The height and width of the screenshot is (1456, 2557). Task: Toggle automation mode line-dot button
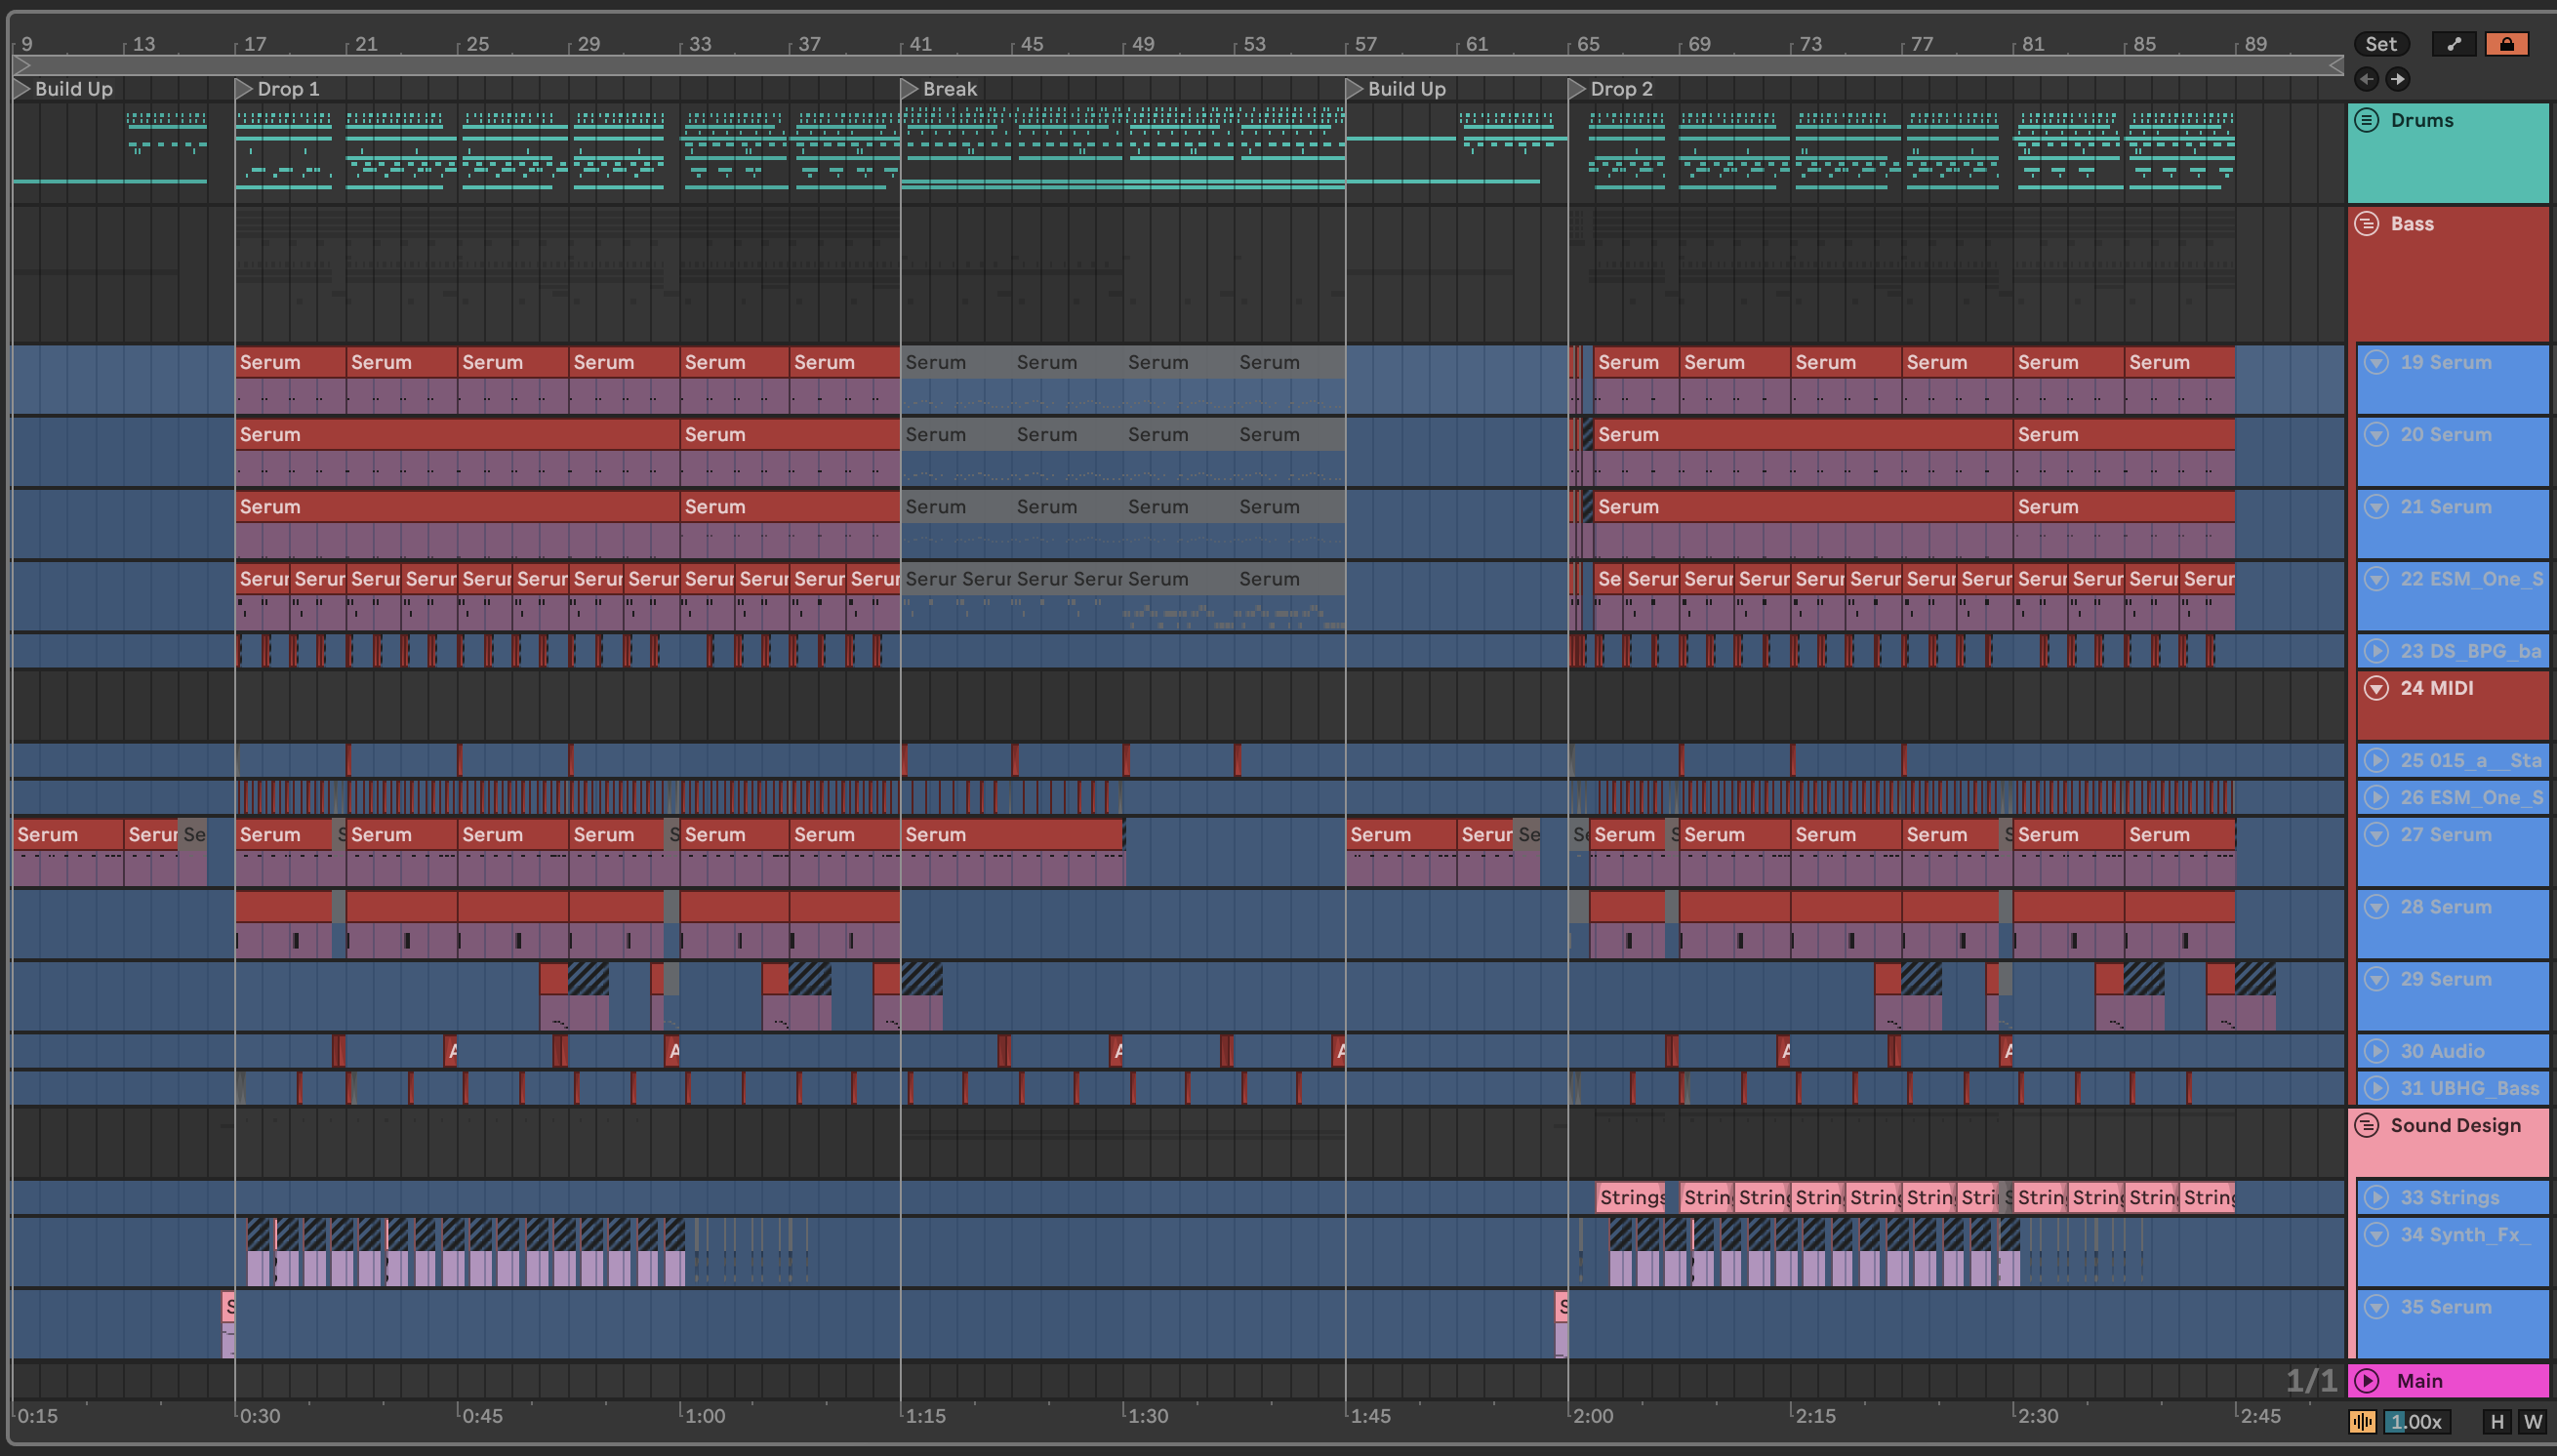pos(2454,44)
